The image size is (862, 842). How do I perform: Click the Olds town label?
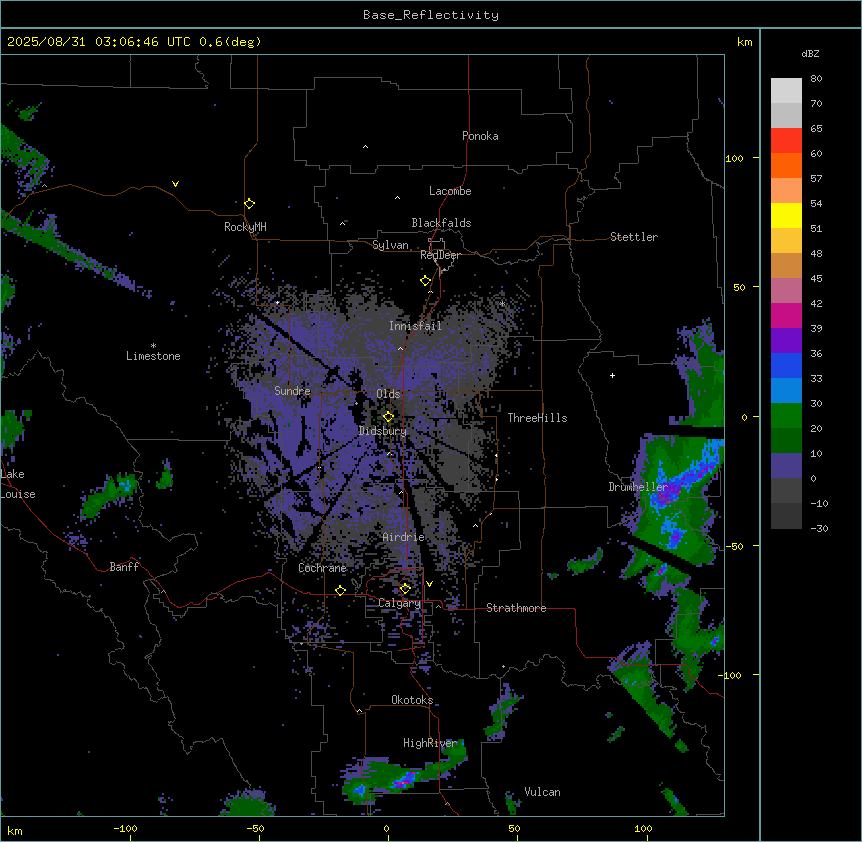click(x=388, y=394)
